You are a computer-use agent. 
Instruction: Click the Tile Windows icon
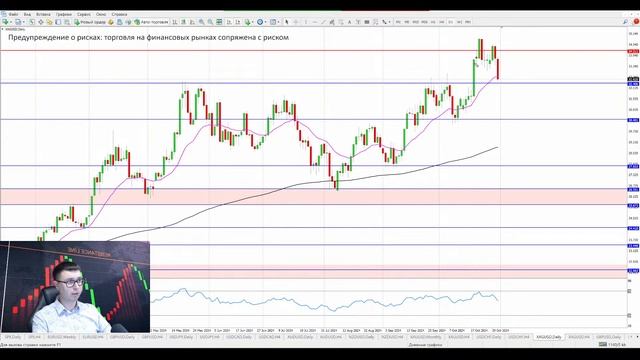tap(219, 22)
